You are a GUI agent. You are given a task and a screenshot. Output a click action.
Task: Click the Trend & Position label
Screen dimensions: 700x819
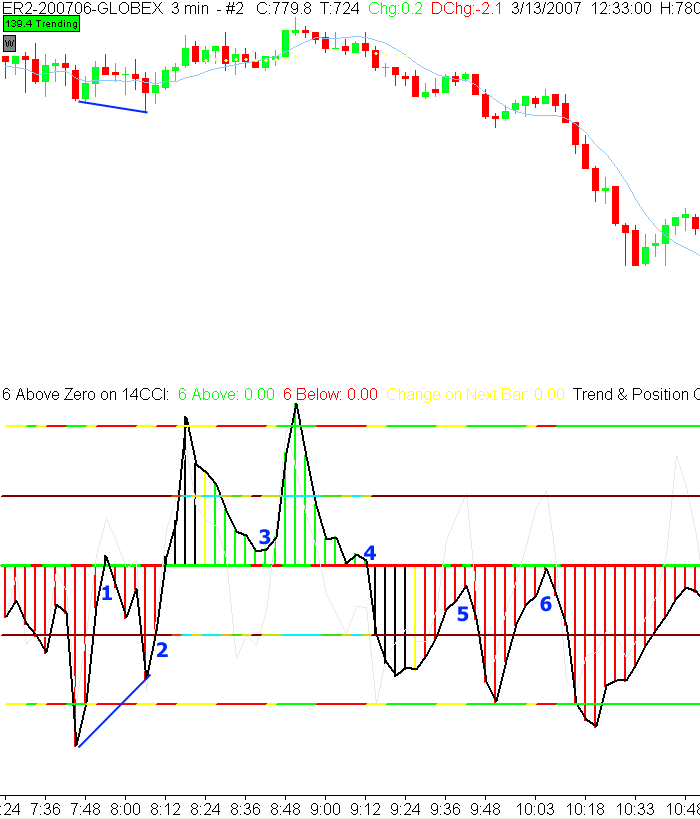pyautogui.click(x=636, y=394)
